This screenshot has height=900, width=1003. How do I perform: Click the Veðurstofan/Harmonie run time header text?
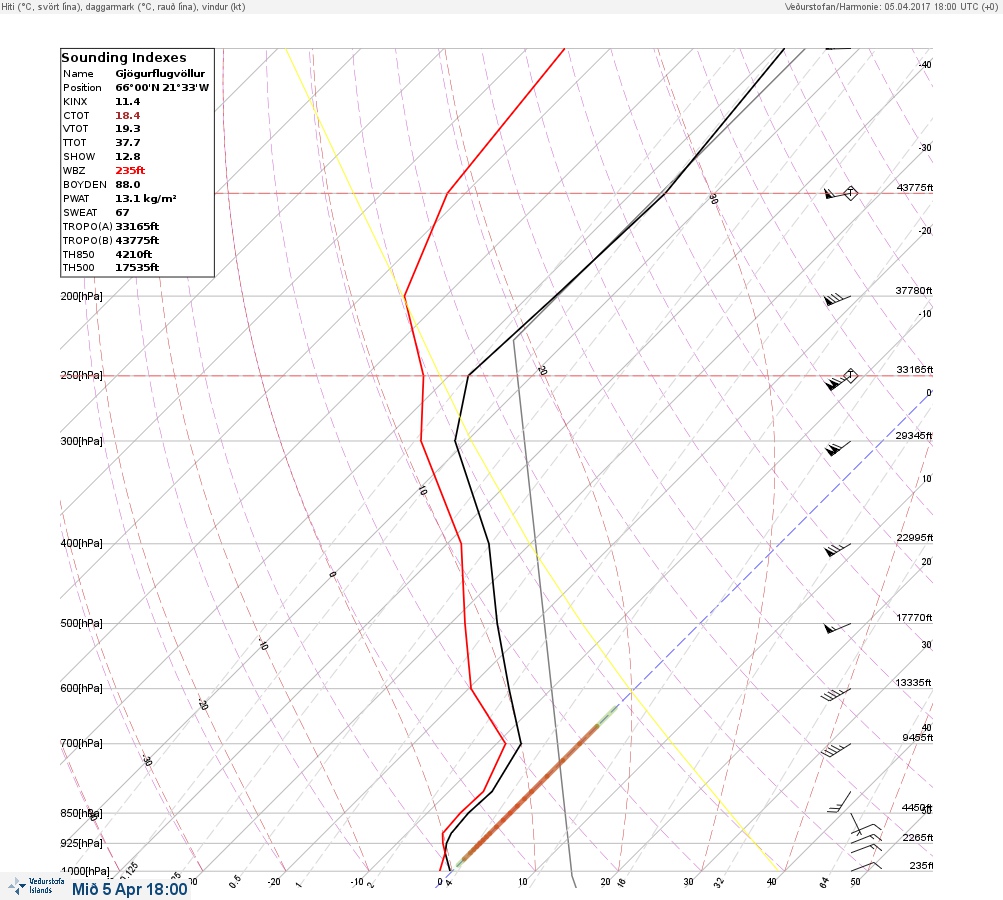pos(891,6)
